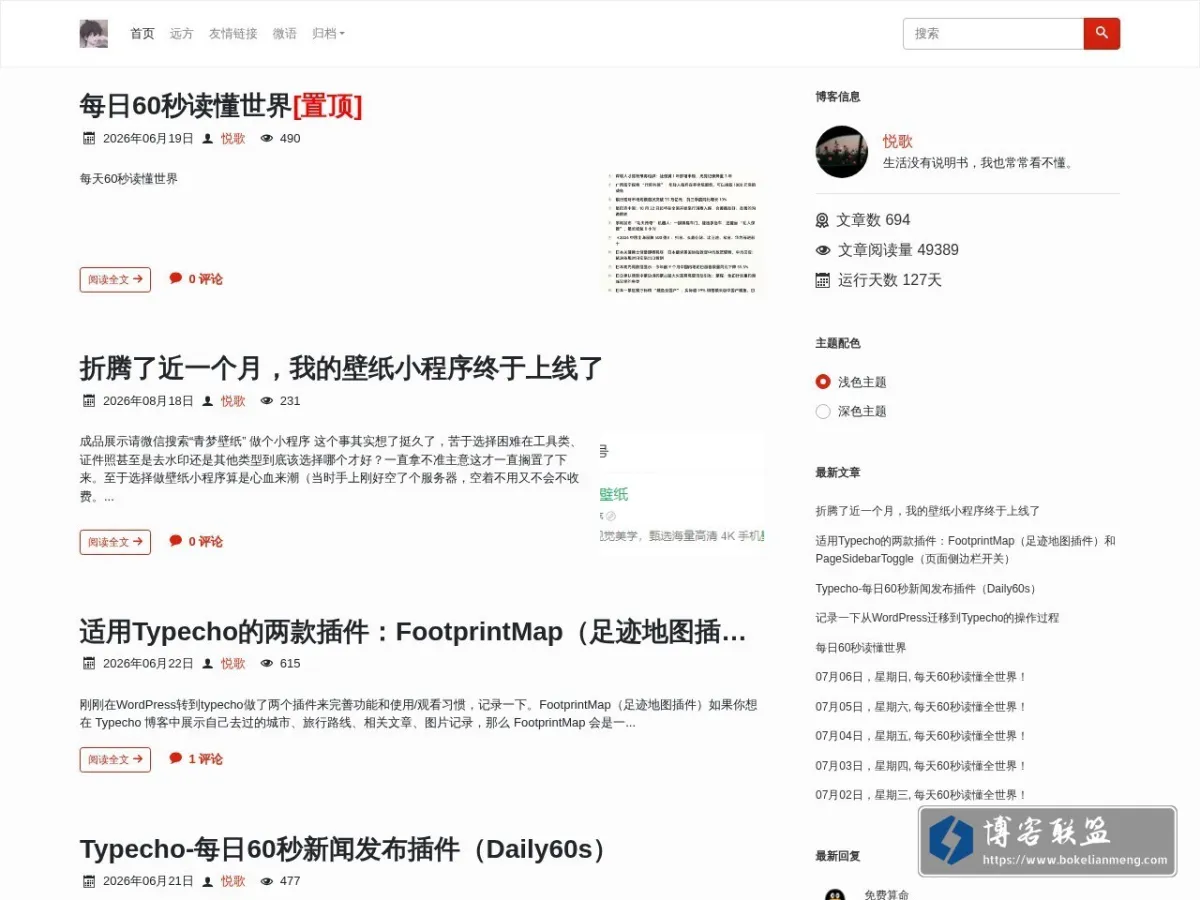Click the author icon in the 每日60秒读懂世界 post
Screen dimensions: 1200x900
[208, 139]
